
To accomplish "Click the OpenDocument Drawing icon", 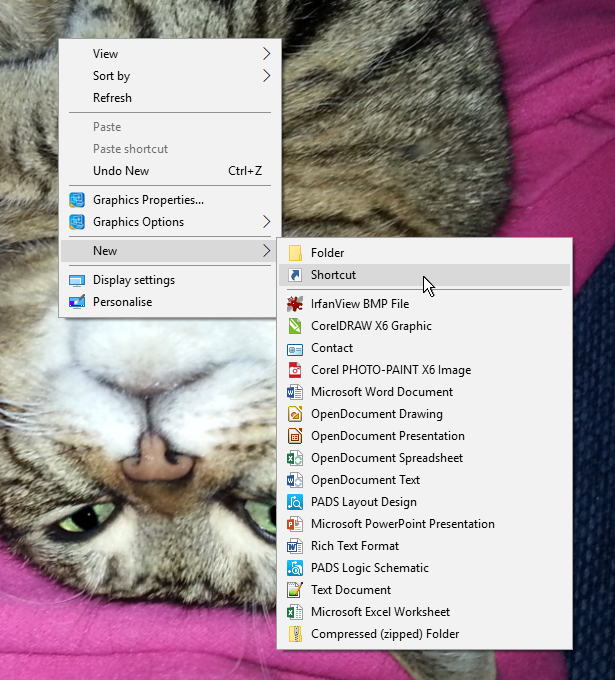I will pos(295,414).
